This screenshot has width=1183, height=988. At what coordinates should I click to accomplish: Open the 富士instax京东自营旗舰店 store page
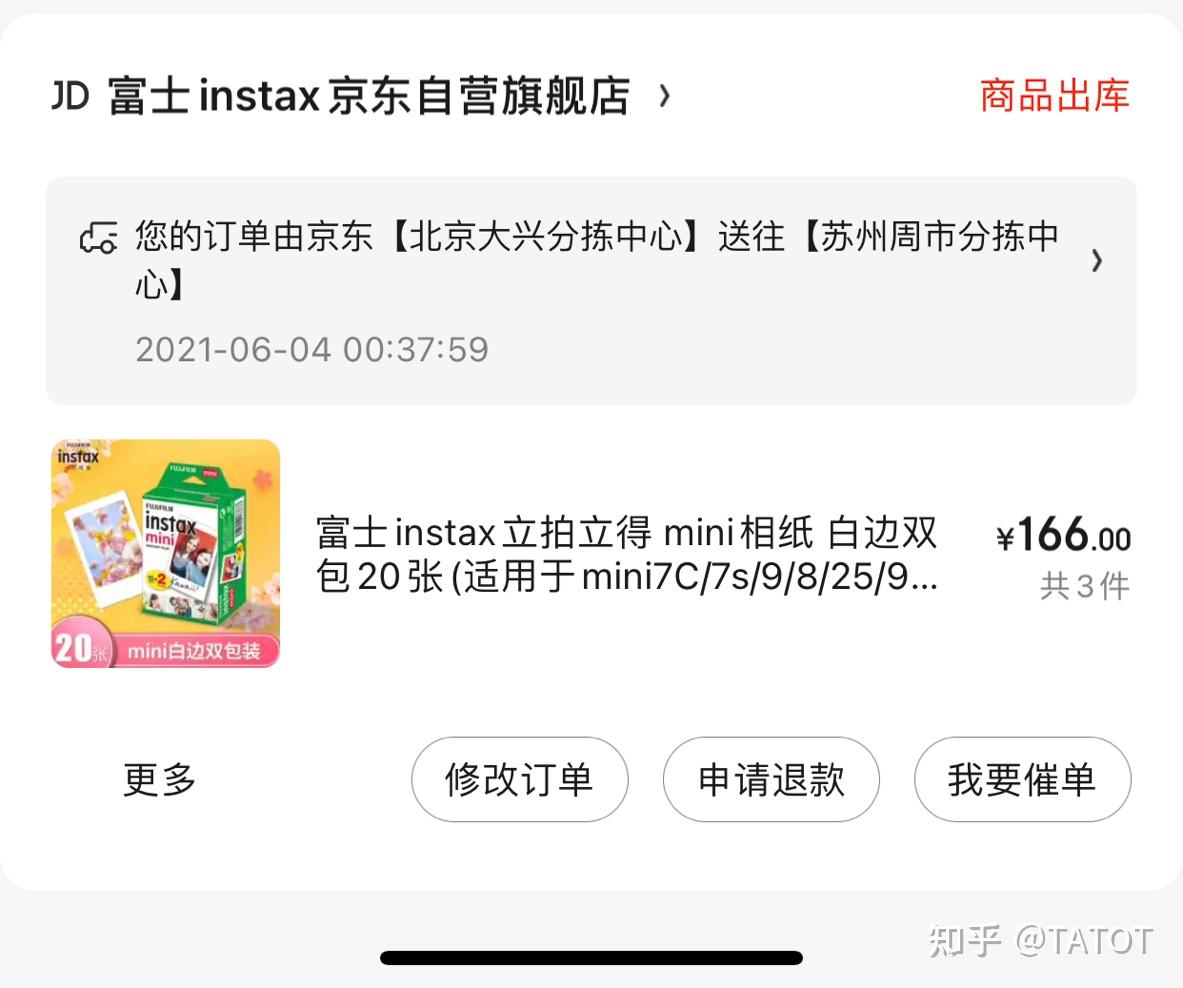[x=369, y=96]
